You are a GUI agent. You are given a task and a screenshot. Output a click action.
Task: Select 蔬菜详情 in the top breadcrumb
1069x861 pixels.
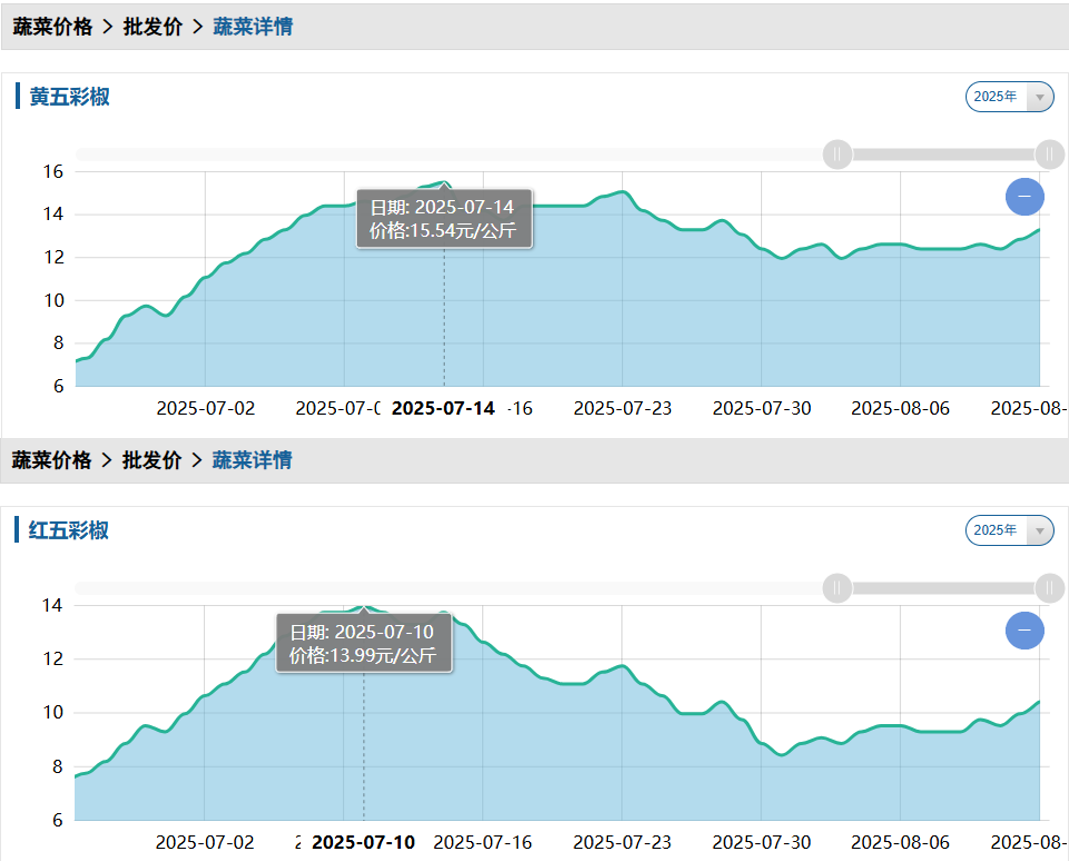[252, 27]
